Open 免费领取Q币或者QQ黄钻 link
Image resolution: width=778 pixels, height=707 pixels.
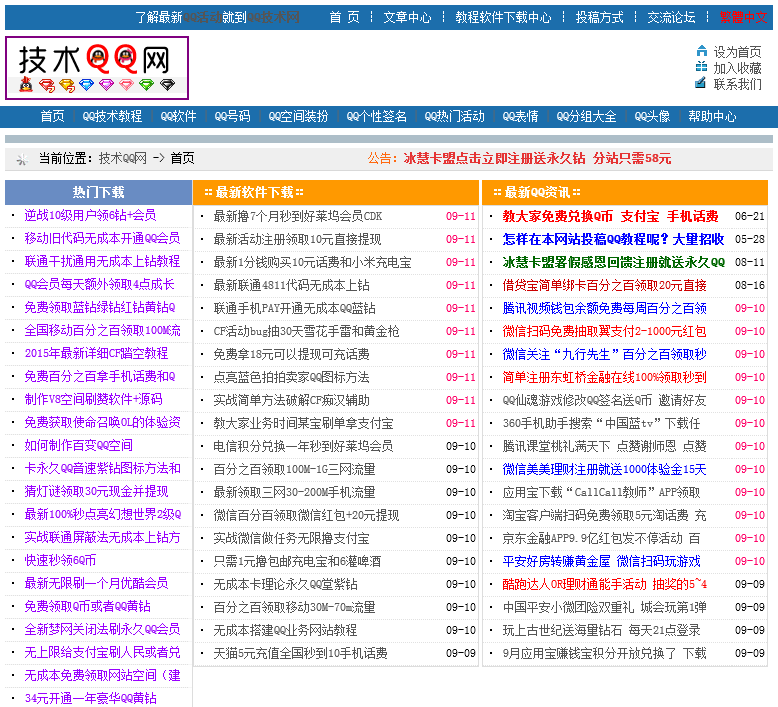tap(87, 606)
